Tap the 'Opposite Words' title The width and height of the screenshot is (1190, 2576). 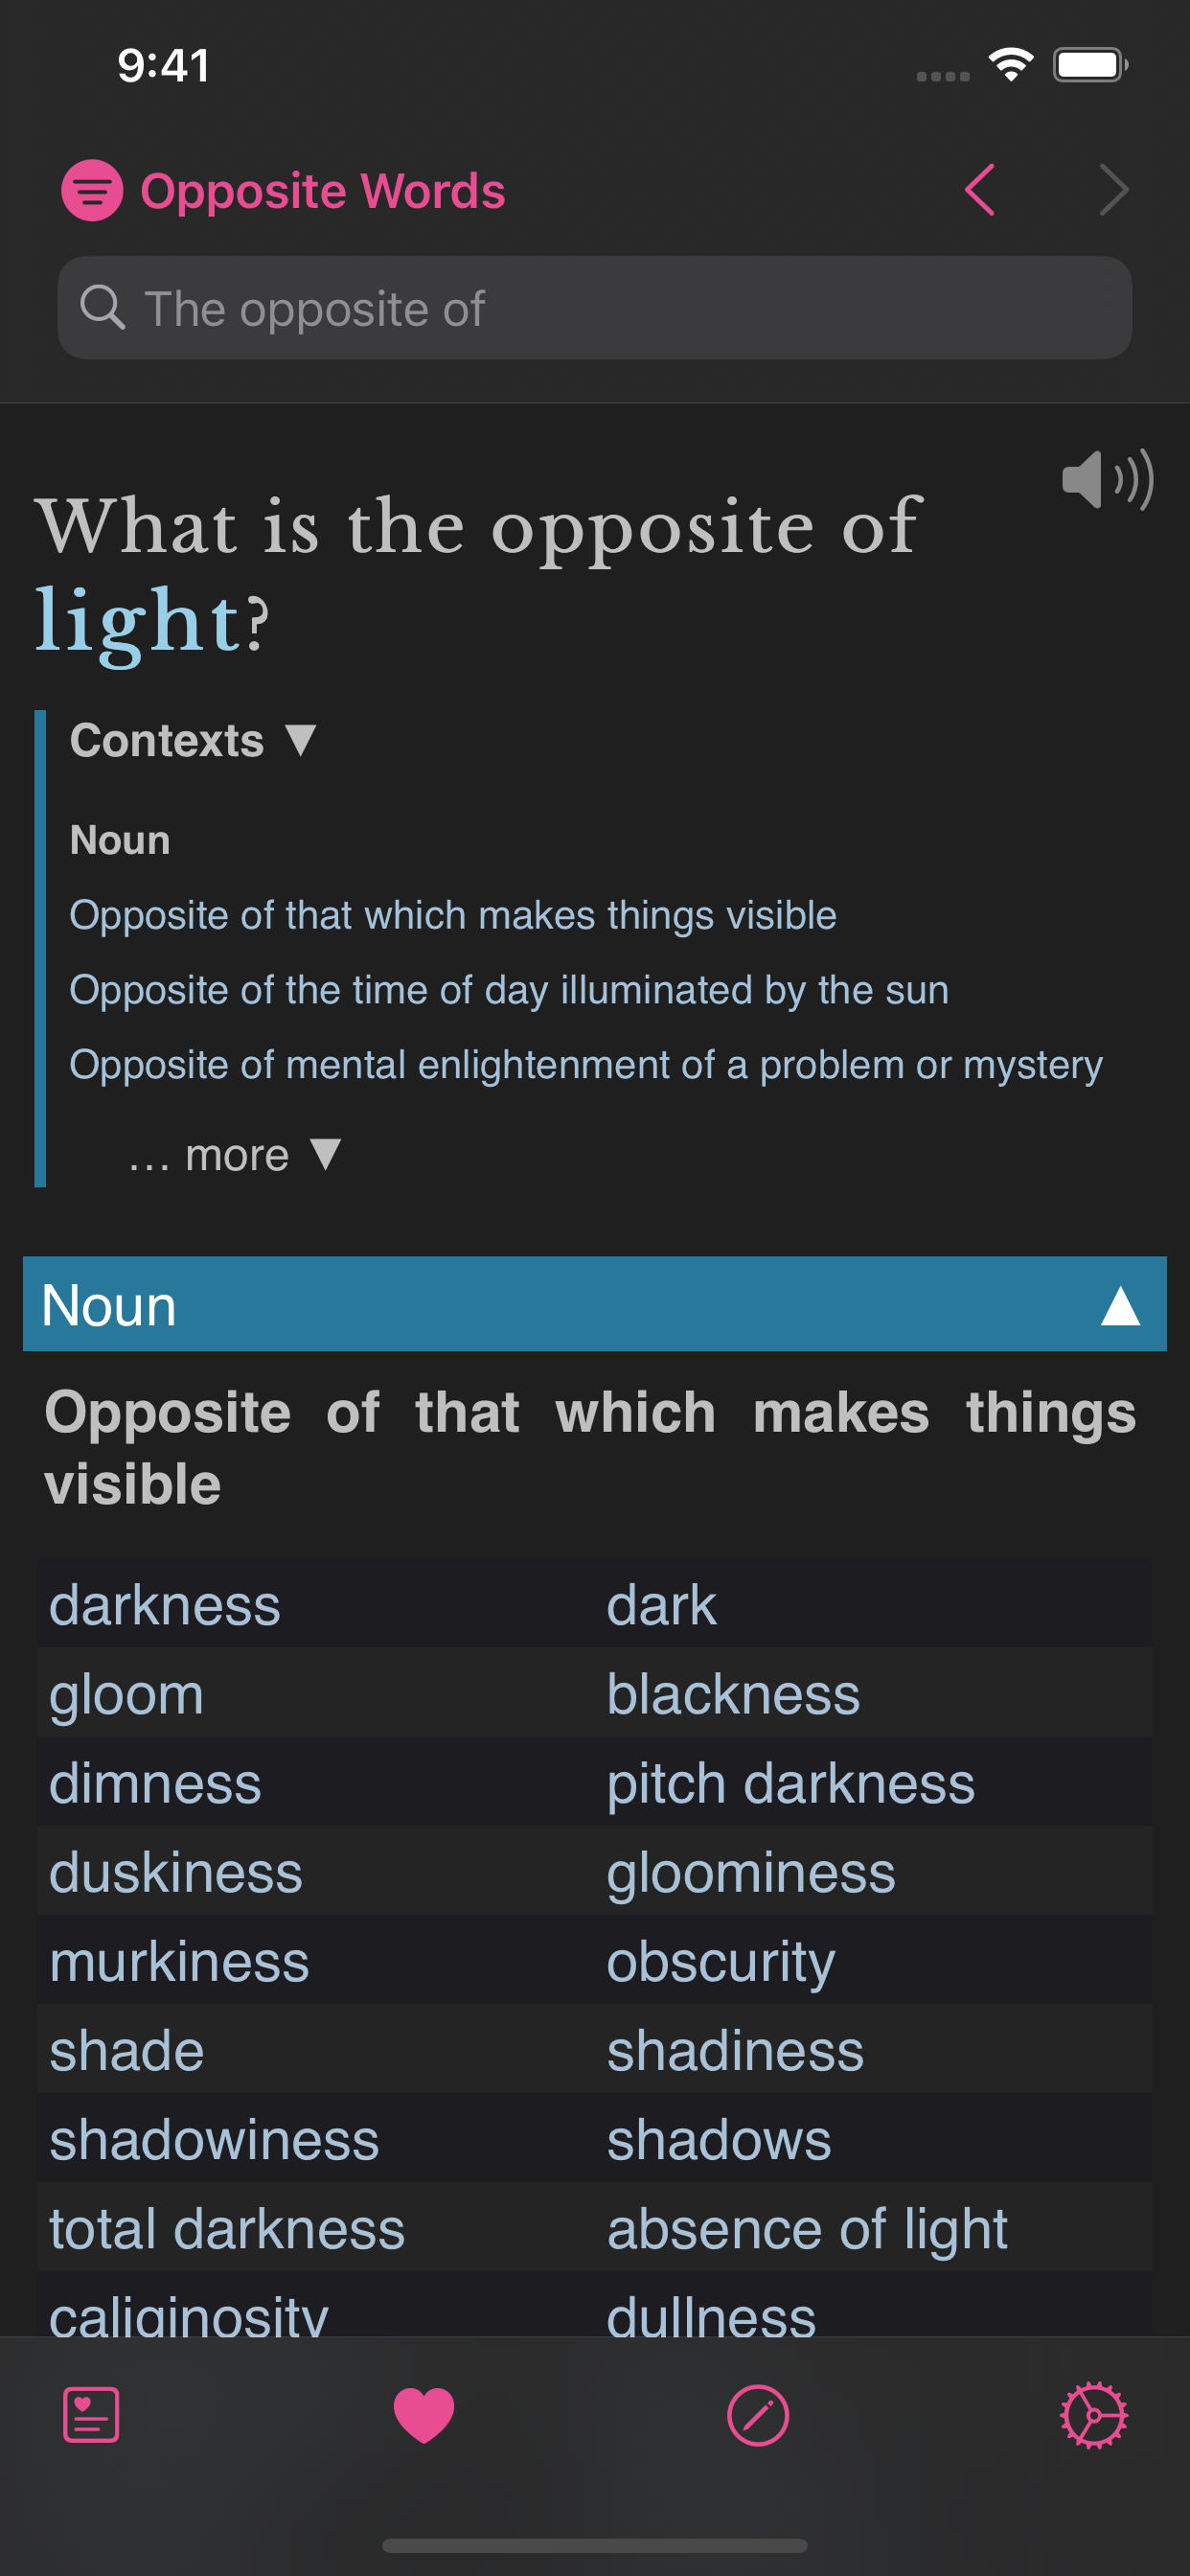click(x=322, y=190)
